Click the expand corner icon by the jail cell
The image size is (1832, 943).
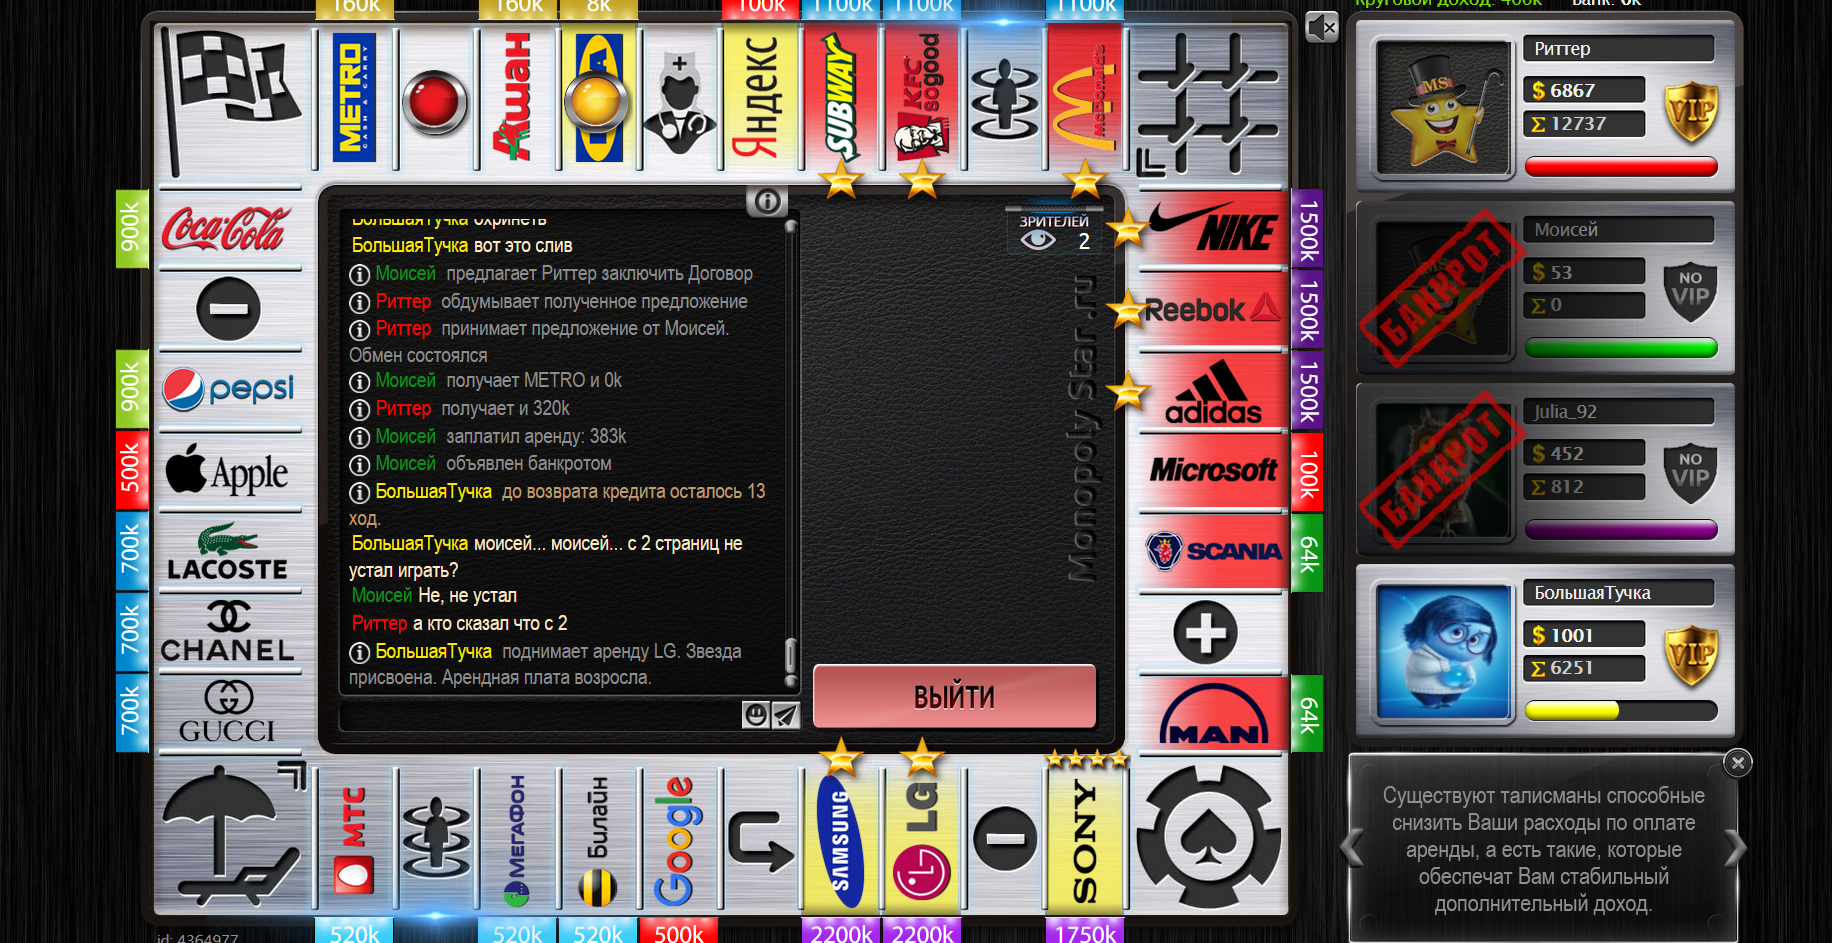tap(1151, 162)
